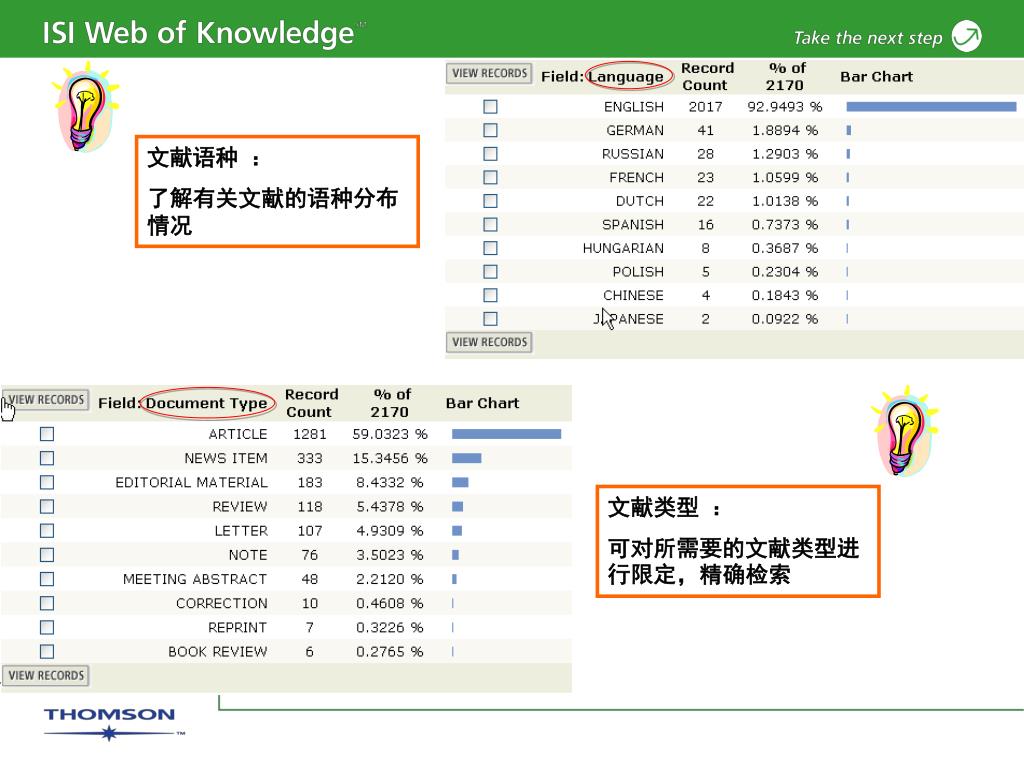The width and height of the screenshot is (1024, 768).
Task: Click the ISI Web of Knowledge title
Action: point(198,33)
